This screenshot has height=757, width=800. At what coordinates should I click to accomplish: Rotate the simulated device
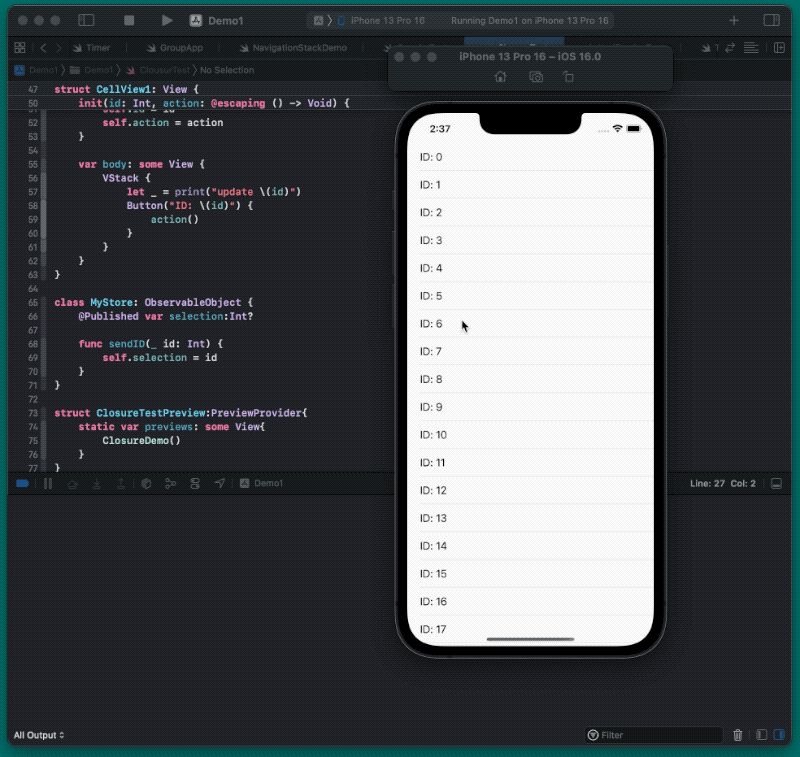point(567,76)
